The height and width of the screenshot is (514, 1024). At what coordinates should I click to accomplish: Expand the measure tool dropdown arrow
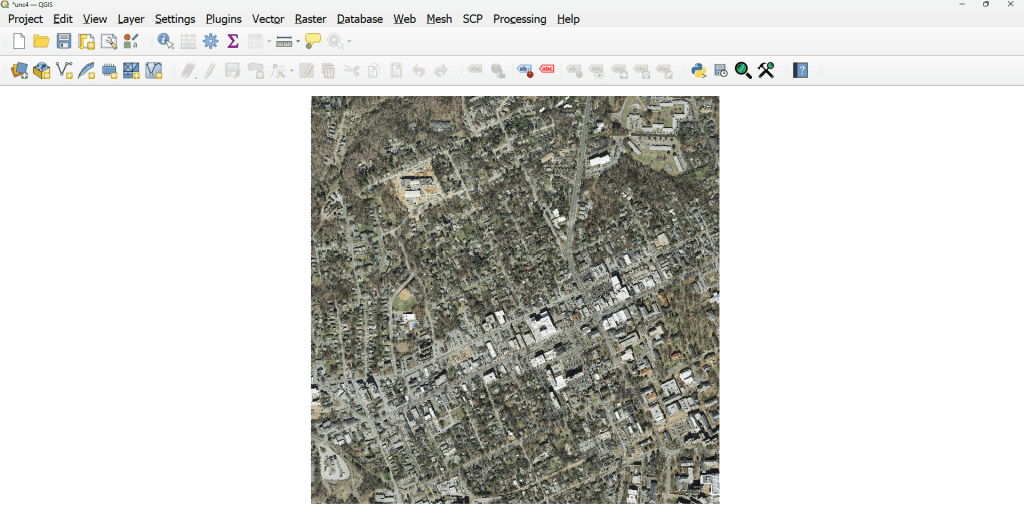click(298, 42)
